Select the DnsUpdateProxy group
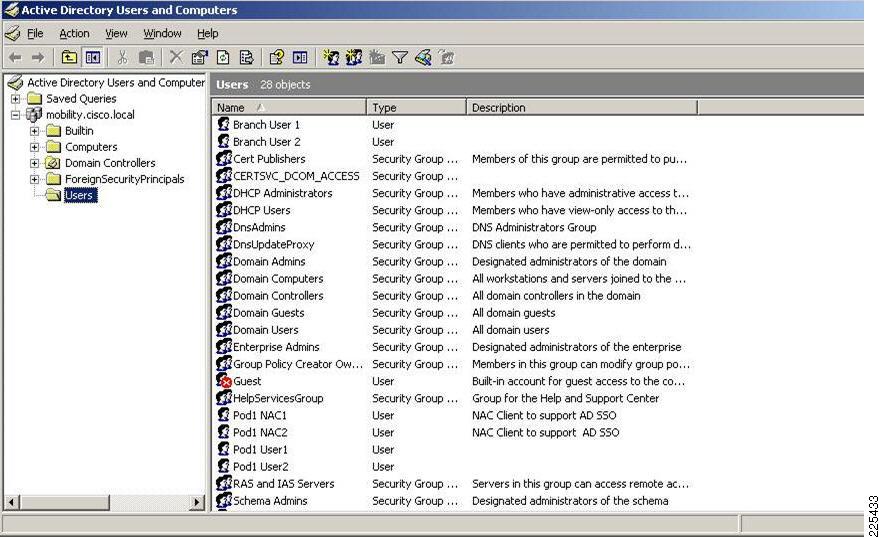Screen dimensions: 879x537 click(x=274, y=244)
